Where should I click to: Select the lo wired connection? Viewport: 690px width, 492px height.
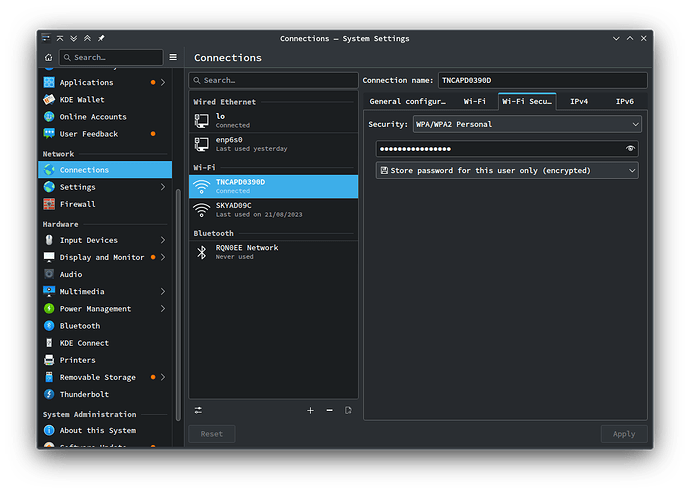pos(274,121)
